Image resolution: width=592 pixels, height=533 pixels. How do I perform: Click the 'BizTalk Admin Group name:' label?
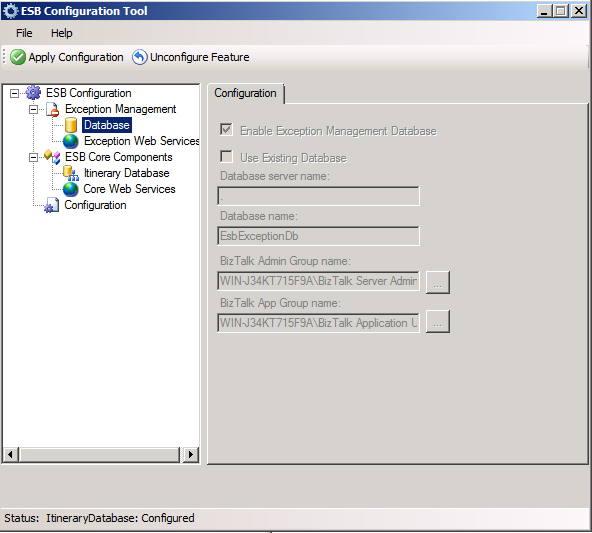(285, 261)
